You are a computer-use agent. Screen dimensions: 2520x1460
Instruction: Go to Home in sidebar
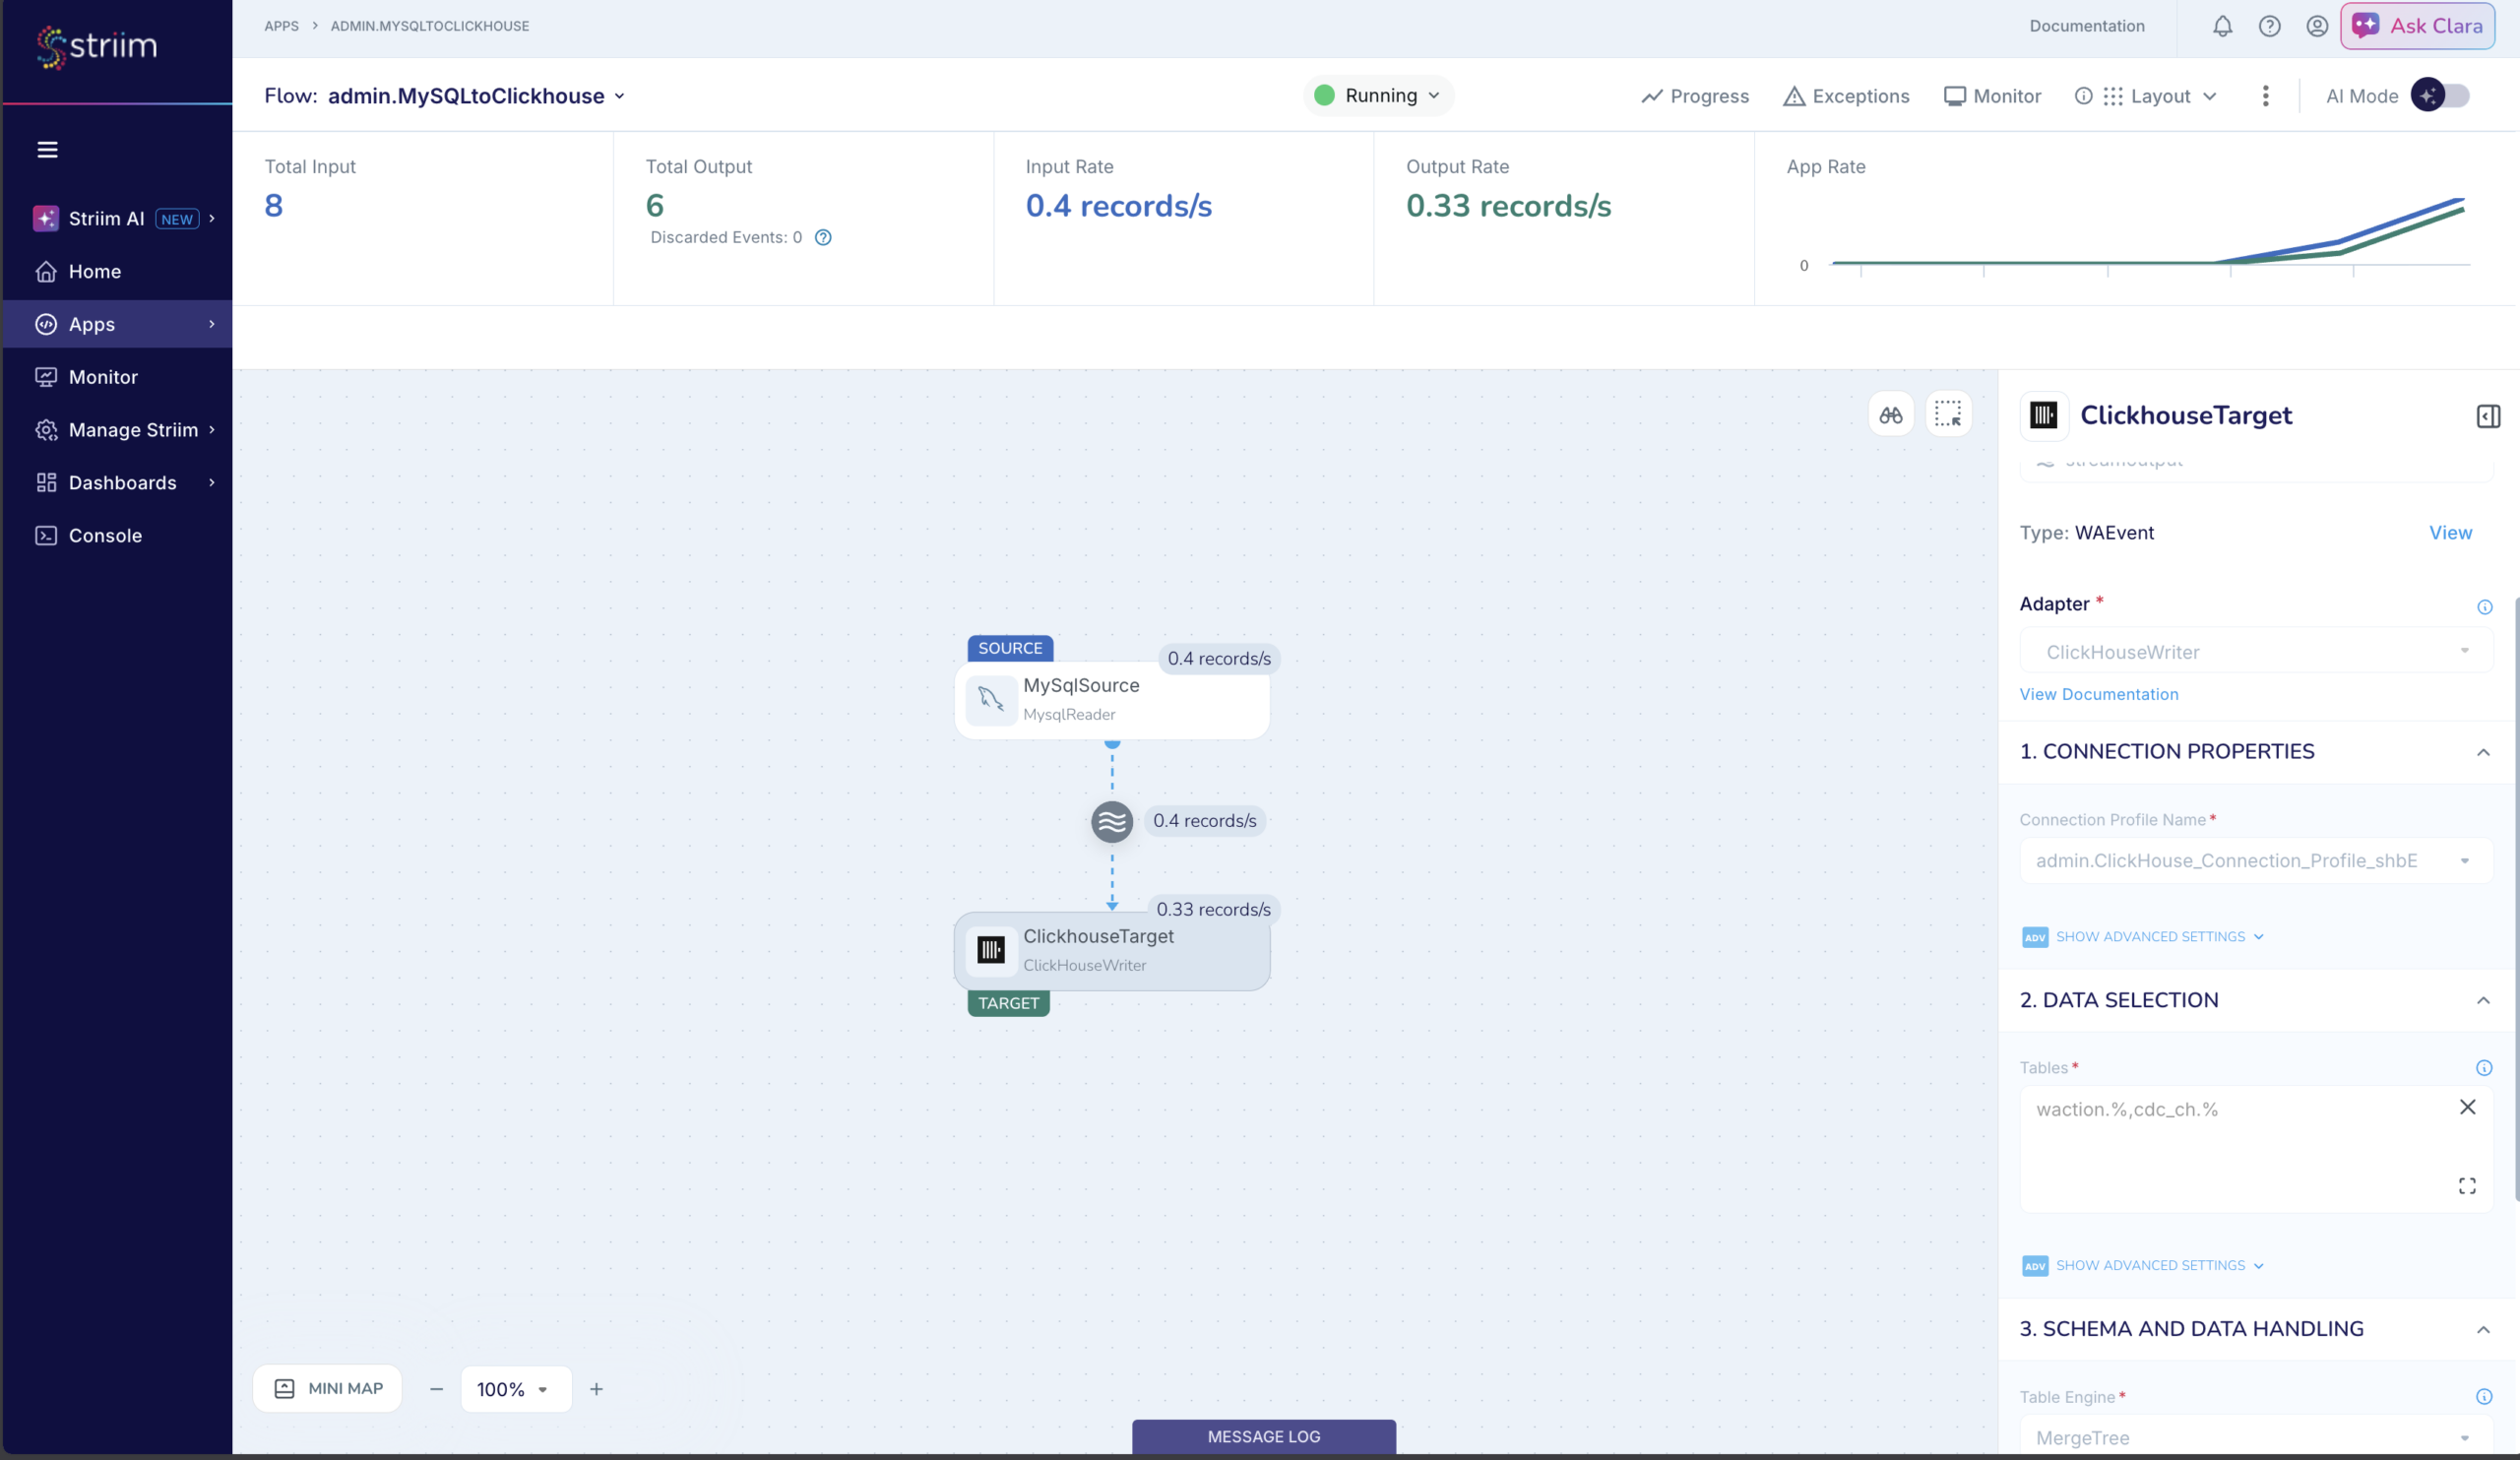pos(118,271)
